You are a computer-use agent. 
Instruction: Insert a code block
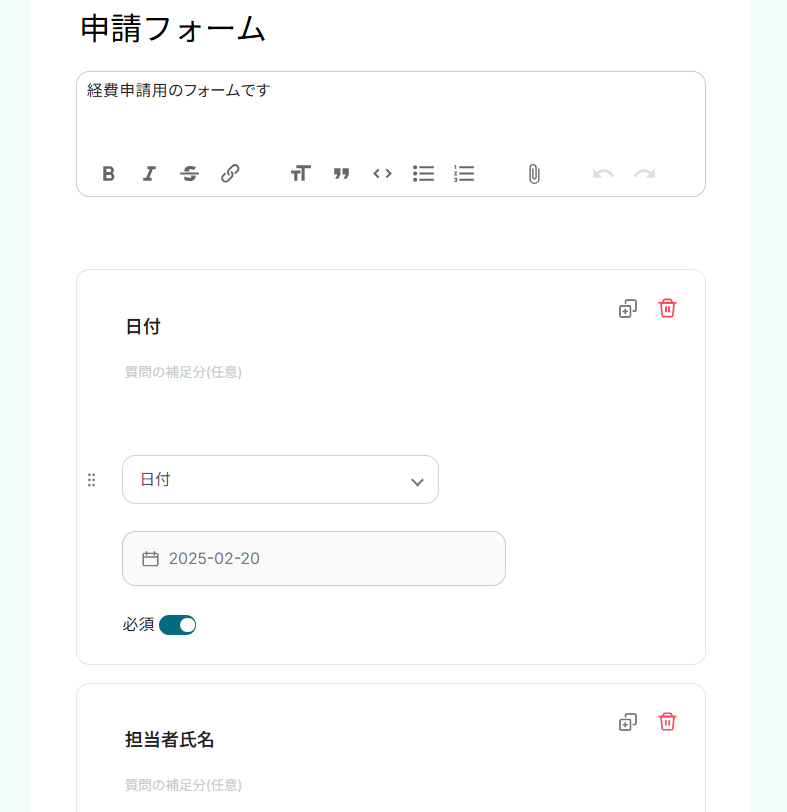pyautogui.click(x=382, y=174)
